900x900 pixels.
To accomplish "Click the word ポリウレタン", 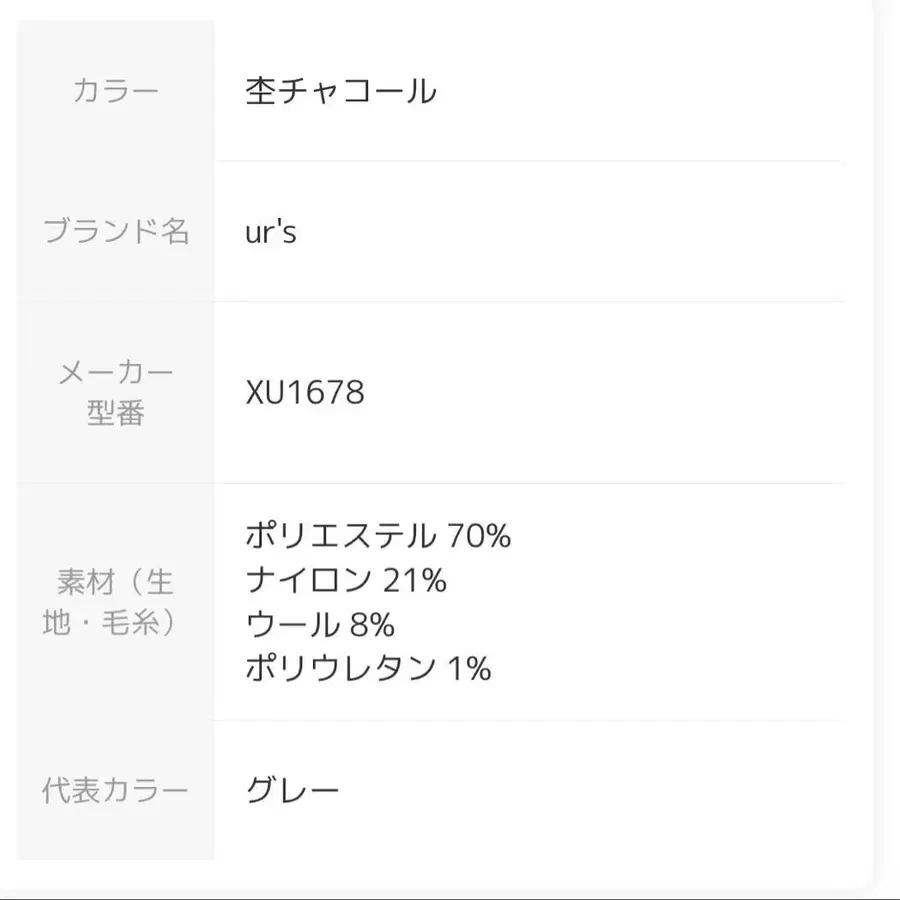I will point(340,668).
